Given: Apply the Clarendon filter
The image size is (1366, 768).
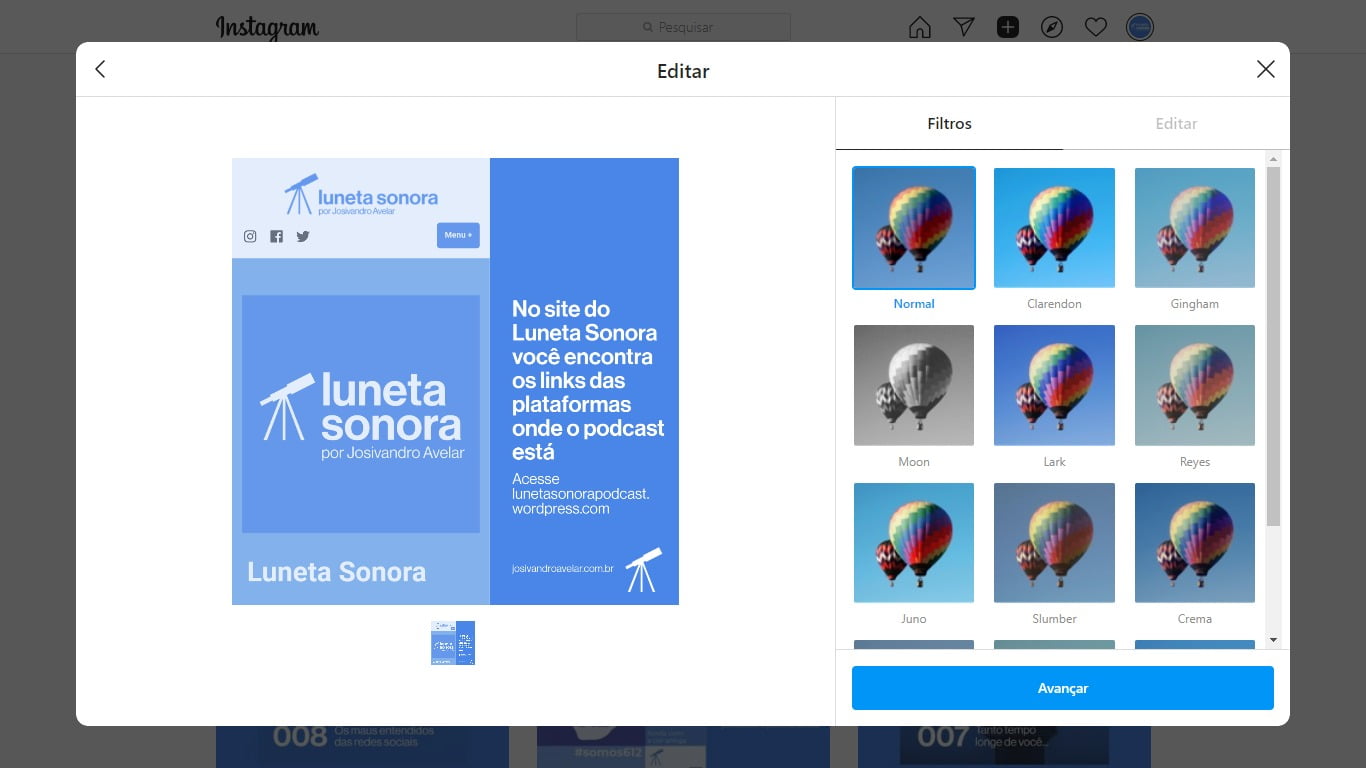Looking at the screenshot, I should (x=1054, y=228).
